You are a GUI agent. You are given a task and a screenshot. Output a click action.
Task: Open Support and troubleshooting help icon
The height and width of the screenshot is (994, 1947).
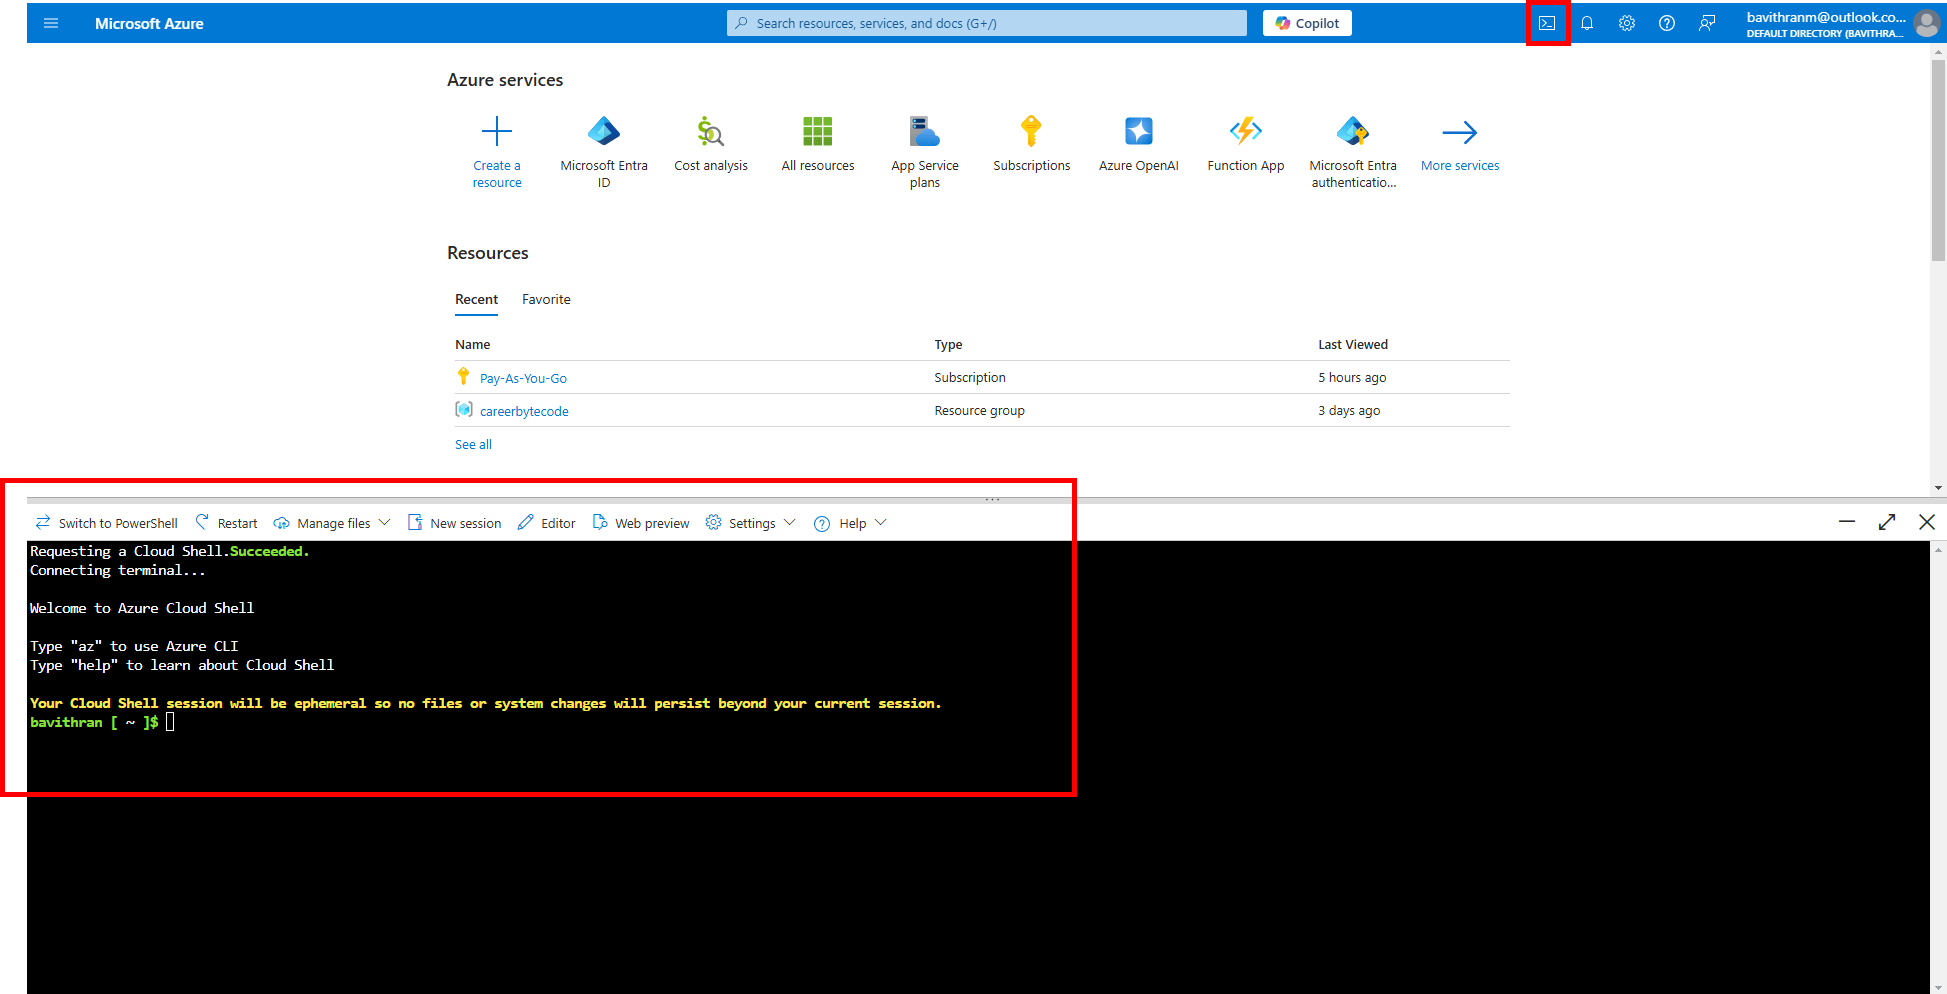pyautogui.click(x=1667, y=23)
